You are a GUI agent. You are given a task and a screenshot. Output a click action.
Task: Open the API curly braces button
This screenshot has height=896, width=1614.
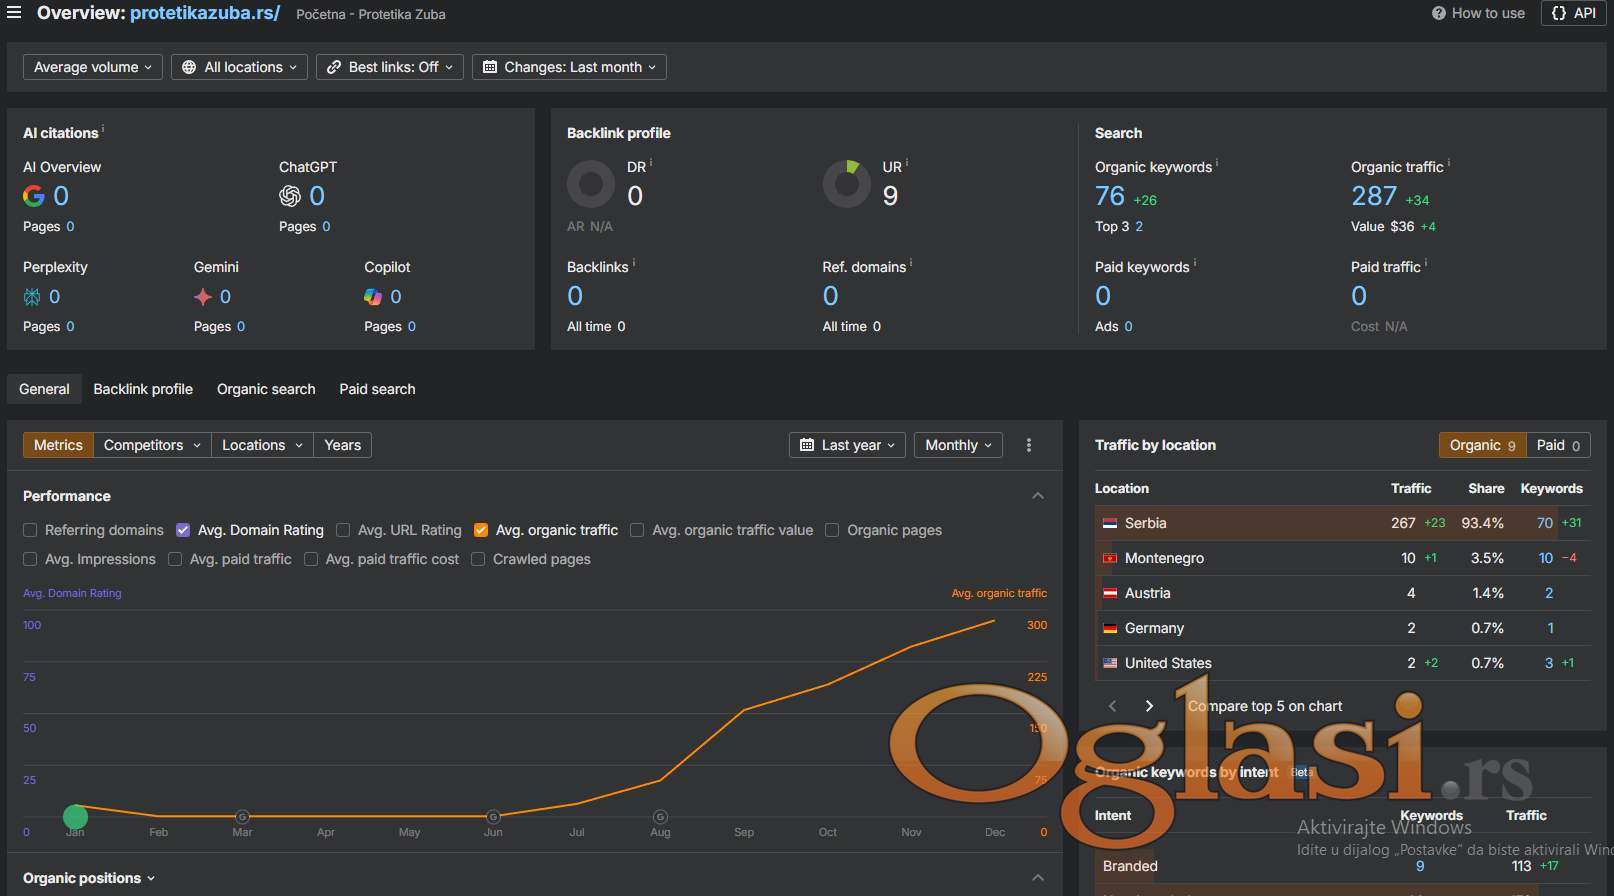coord(1573,13)
